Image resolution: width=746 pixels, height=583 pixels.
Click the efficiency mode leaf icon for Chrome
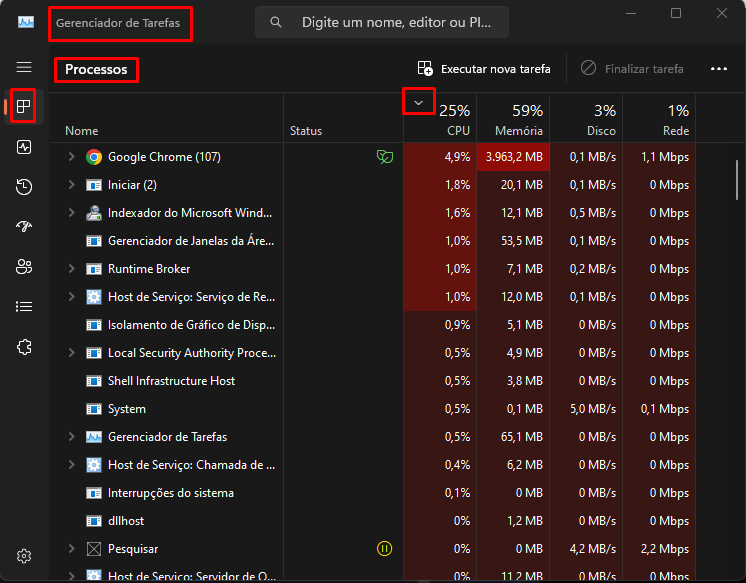[384, 157]
